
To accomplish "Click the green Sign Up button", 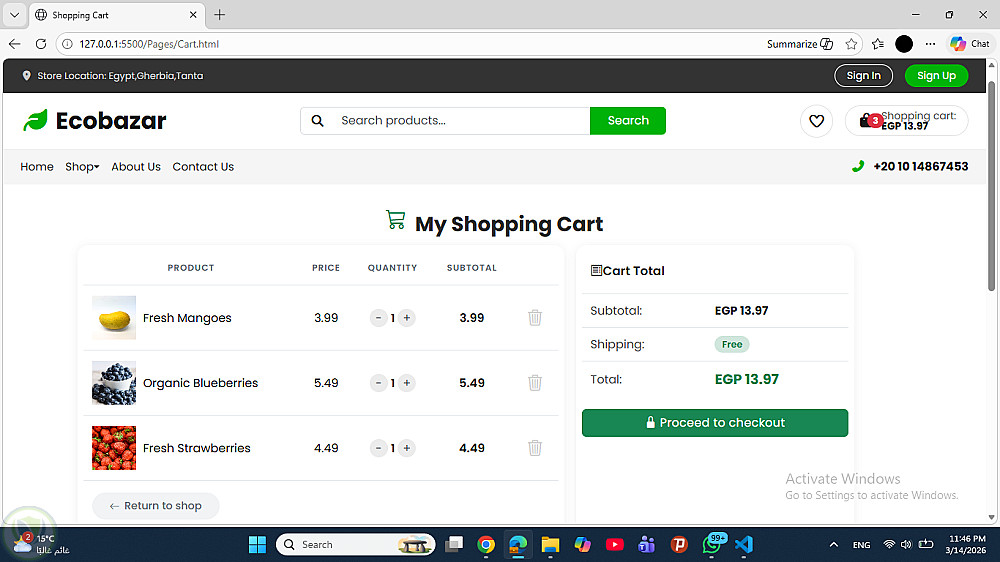I will 936,75.
